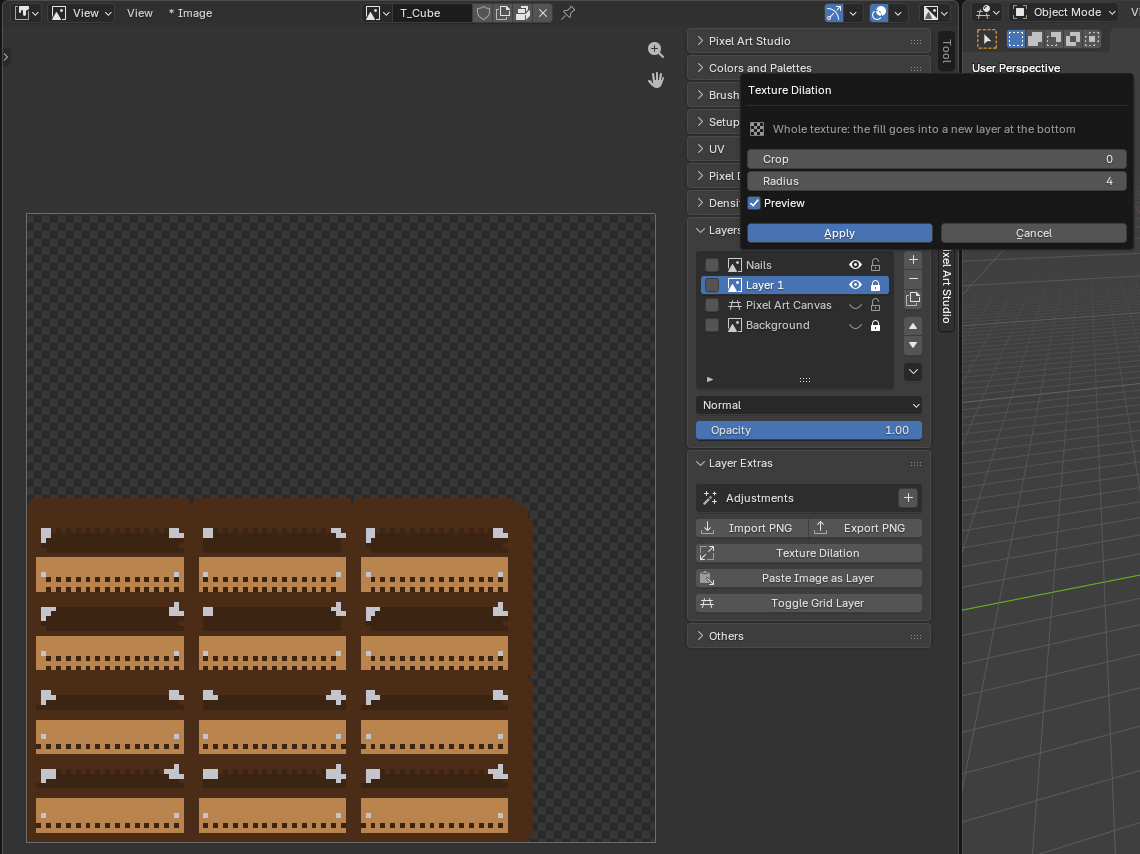Pin the image with the pin icon

pos(568,13)
